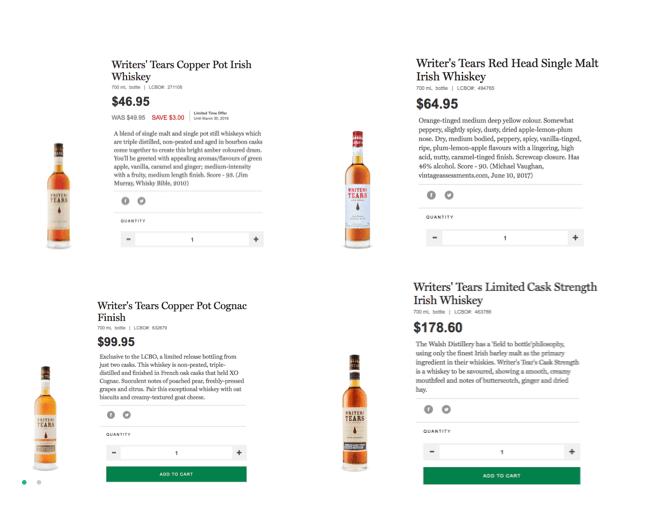Decrease quantity of Limited Cask Strength whiskey
Viewport: 645px width, 509px height.
point(432,452)
